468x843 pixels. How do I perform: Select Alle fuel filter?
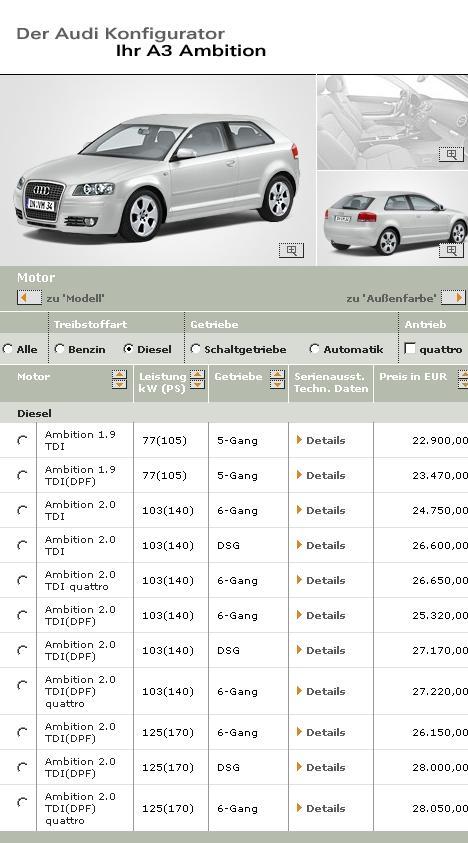click(x=8, y=349)
